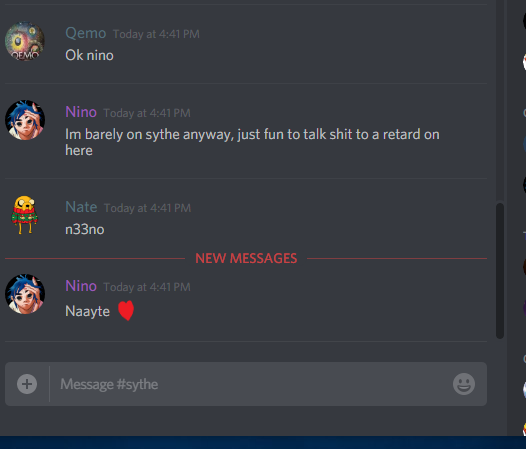Open the emoji picker smiley icon
Image resolution: width=526 pixels, height=449 pixels.
[x=464, y=384]
